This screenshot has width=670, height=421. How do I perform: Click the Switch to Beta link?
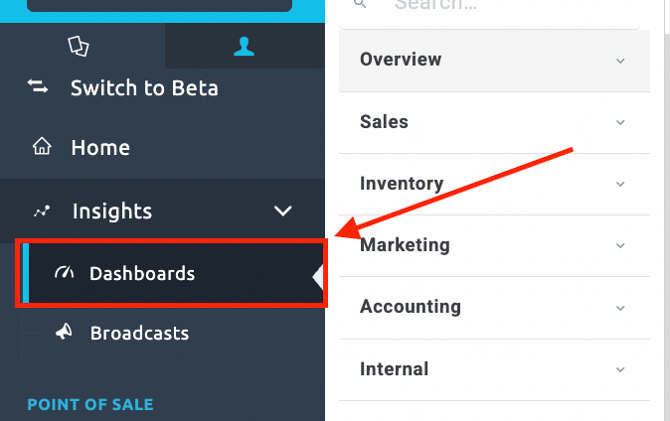click(x=144, y=88)
